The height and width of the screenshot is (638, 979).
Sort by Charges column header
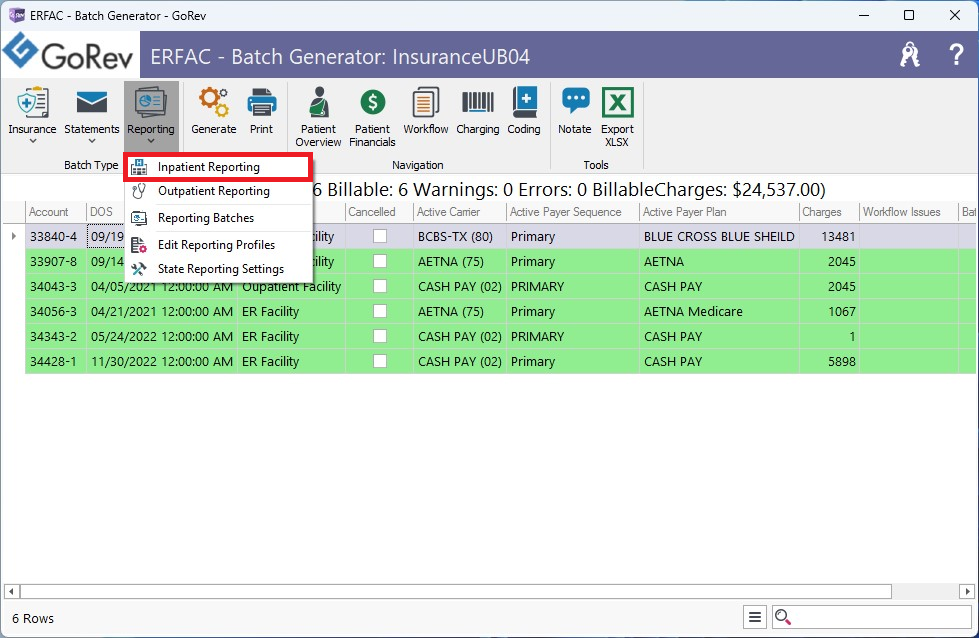[x=829, y=212]
